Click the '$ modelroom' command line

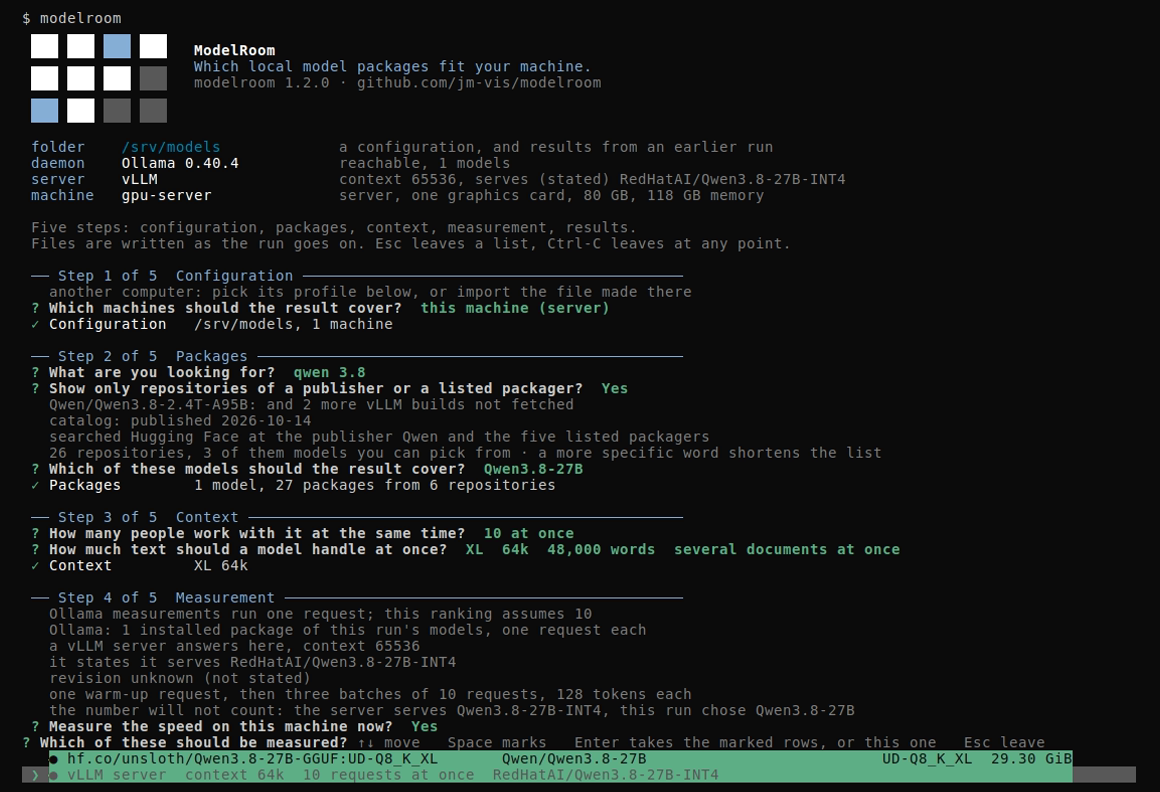72,18
